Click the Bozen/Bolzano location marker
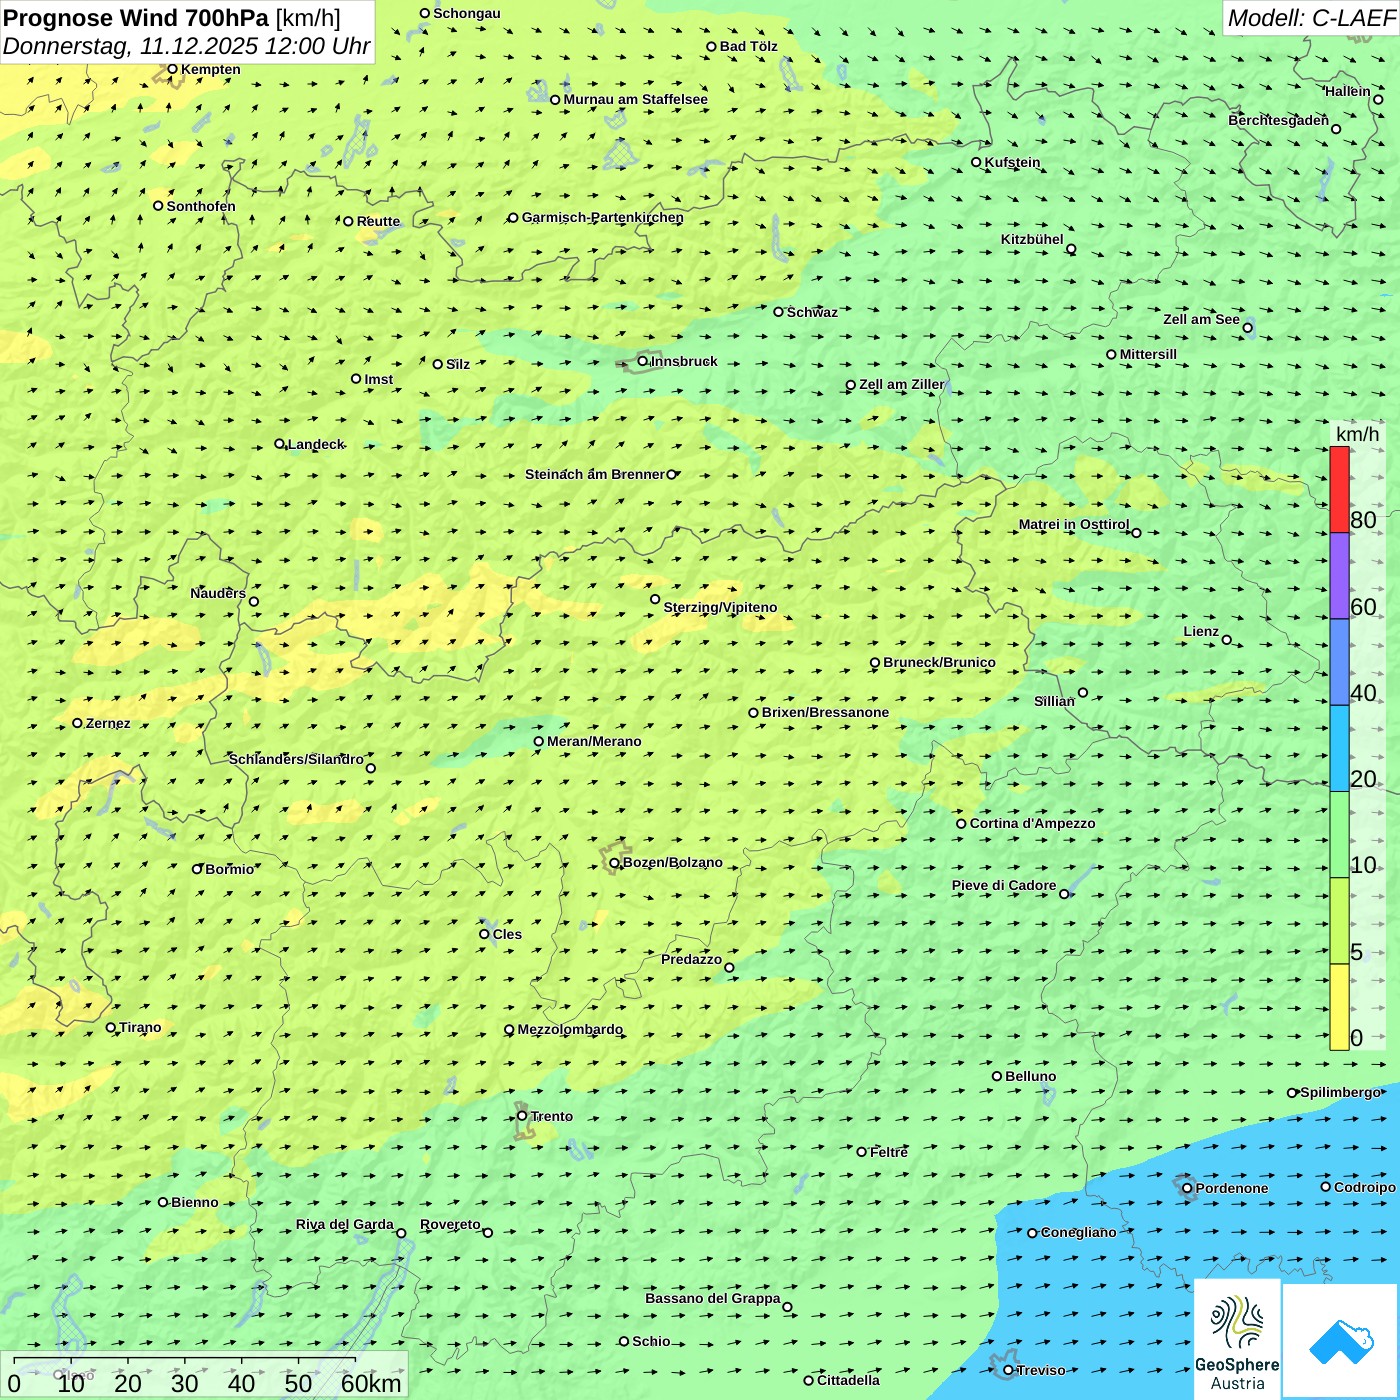 click(615, 862)
